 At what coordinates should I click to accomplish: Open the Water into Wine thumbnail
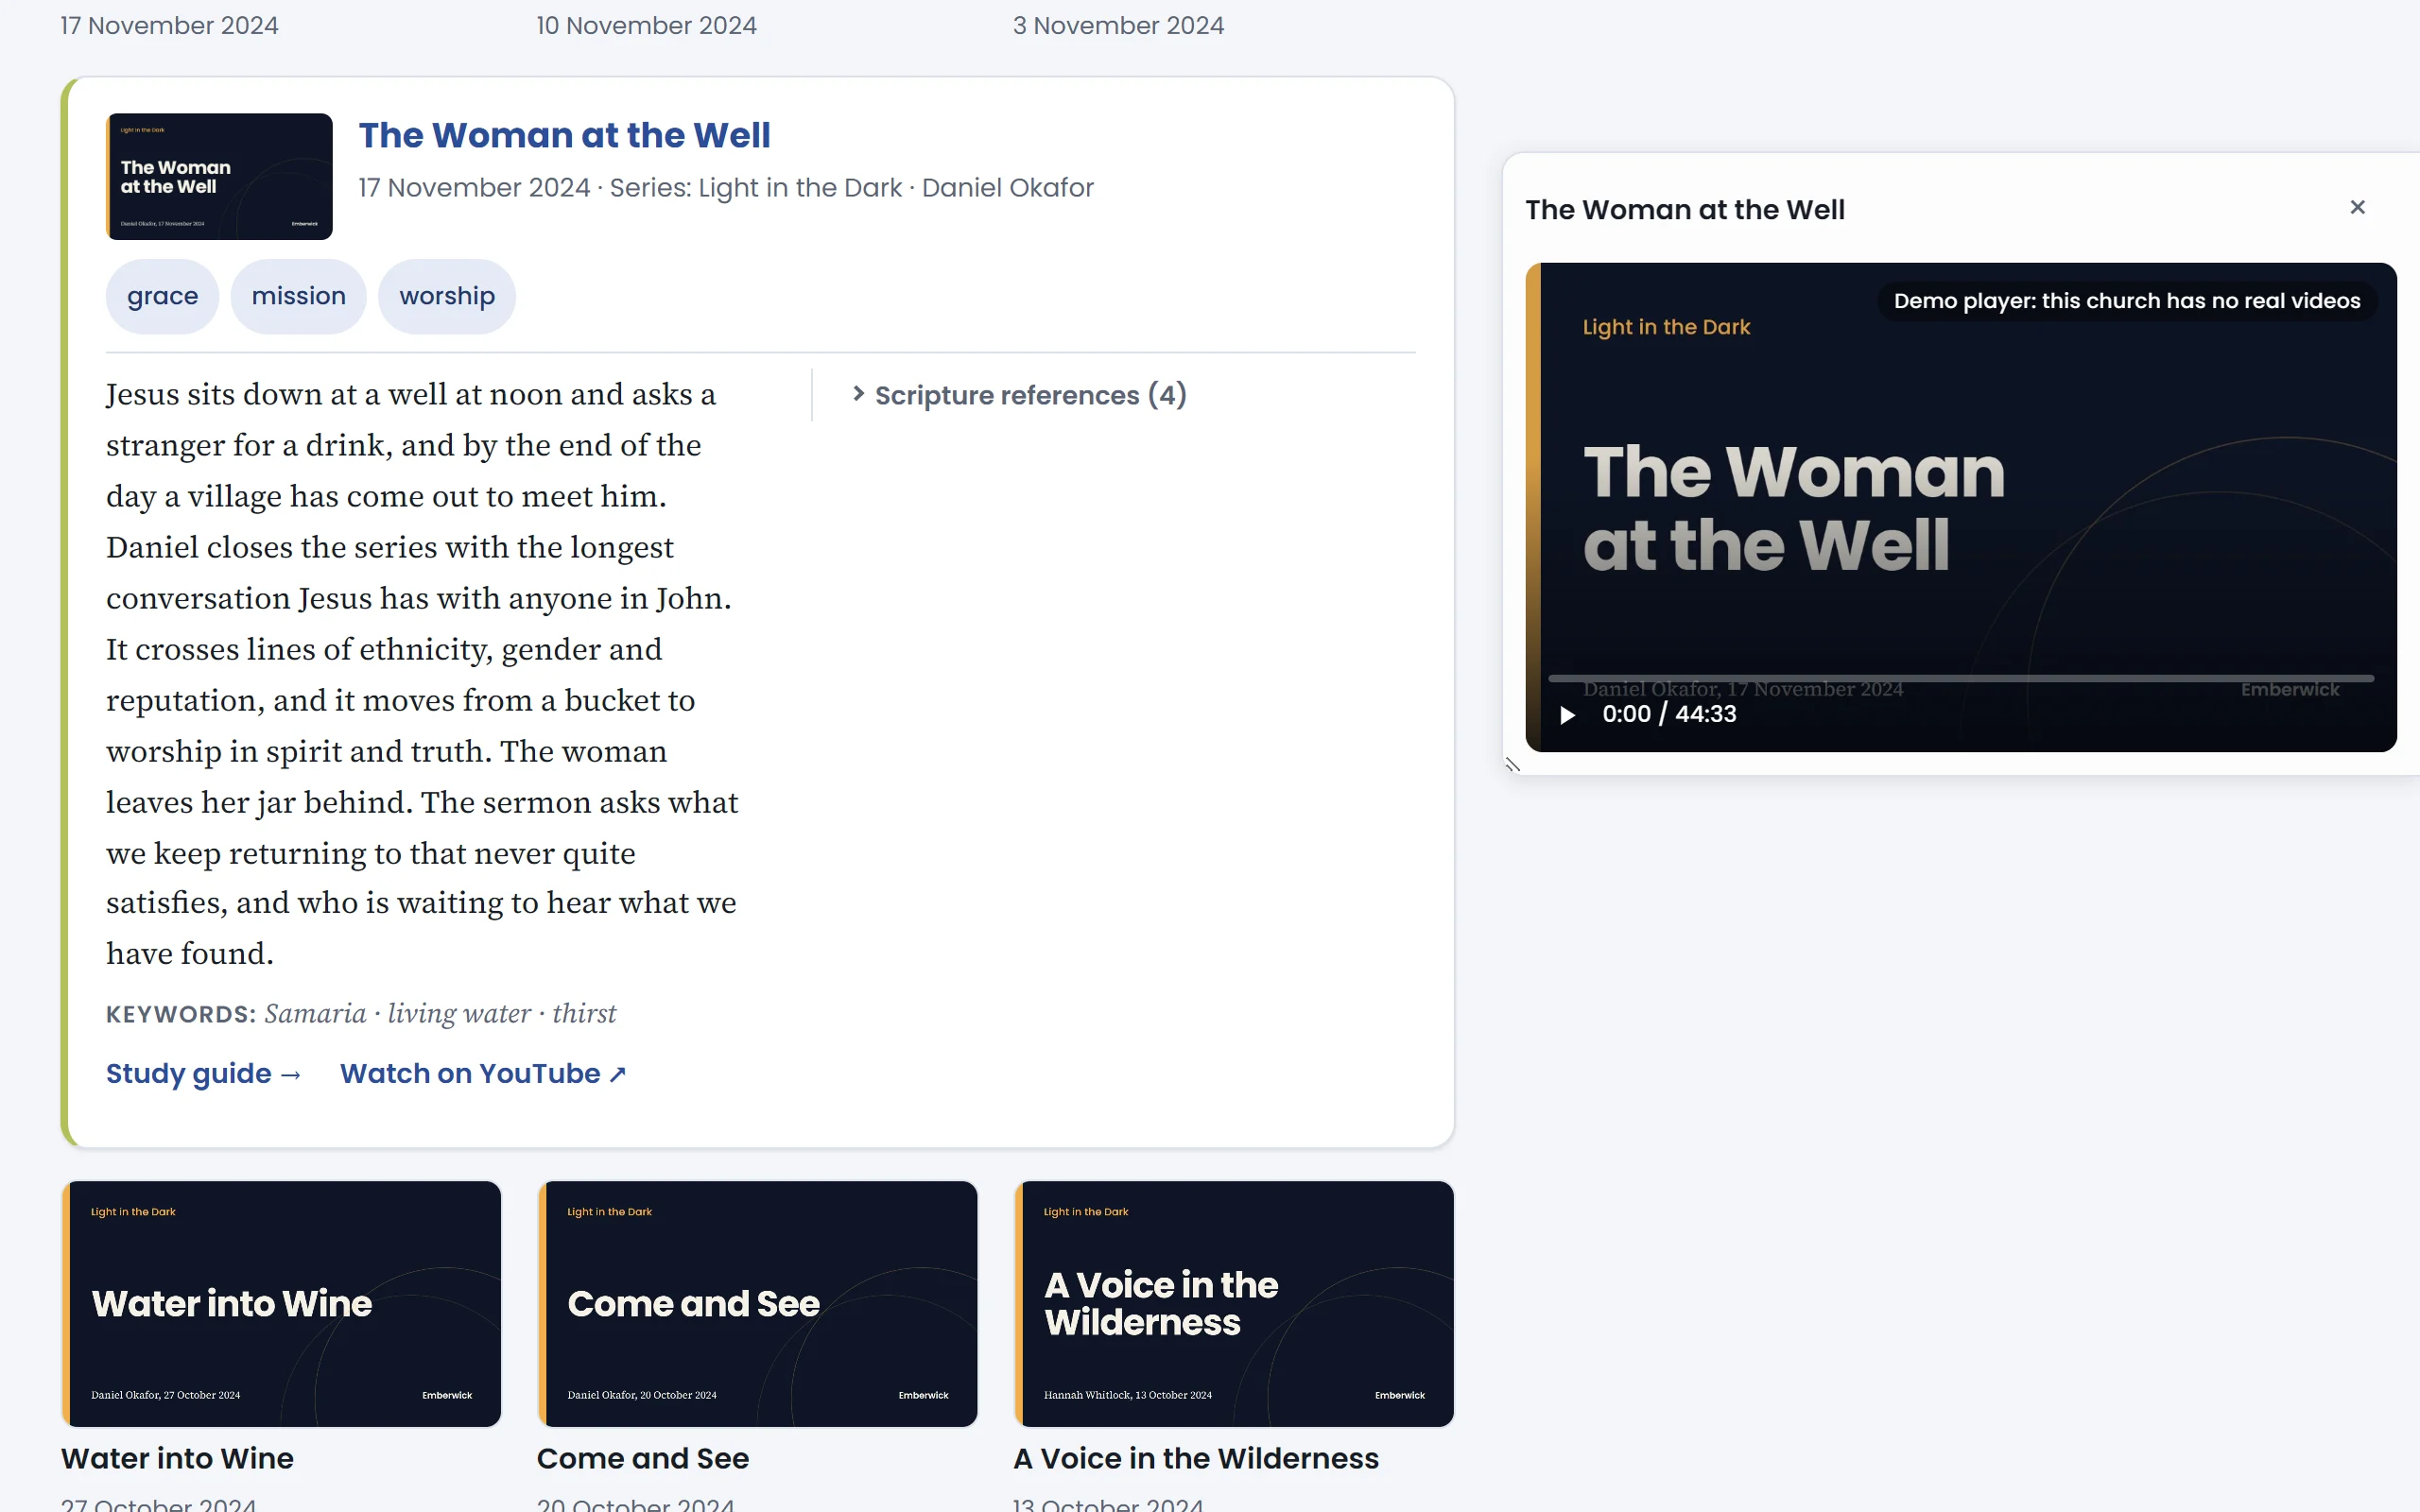click(281, 1304)
